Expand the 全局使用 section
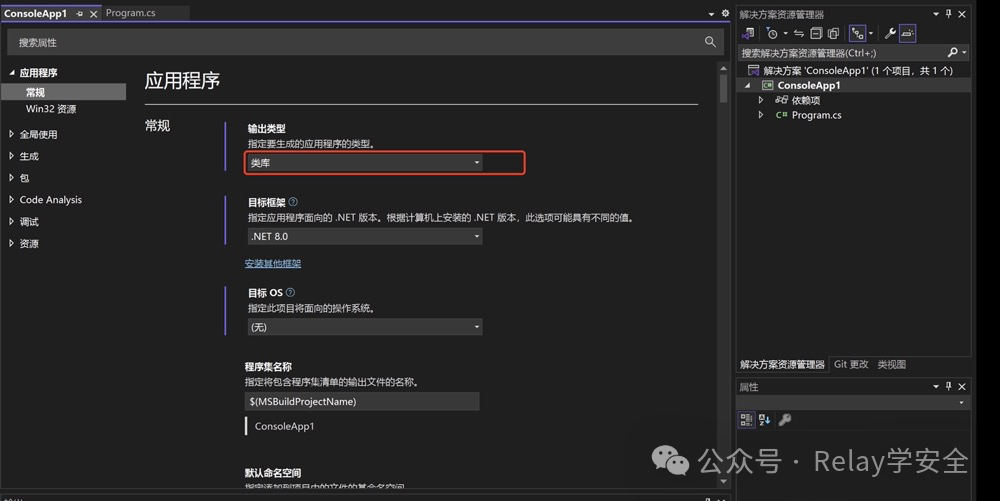1000x501 pixels. [11, 134]
